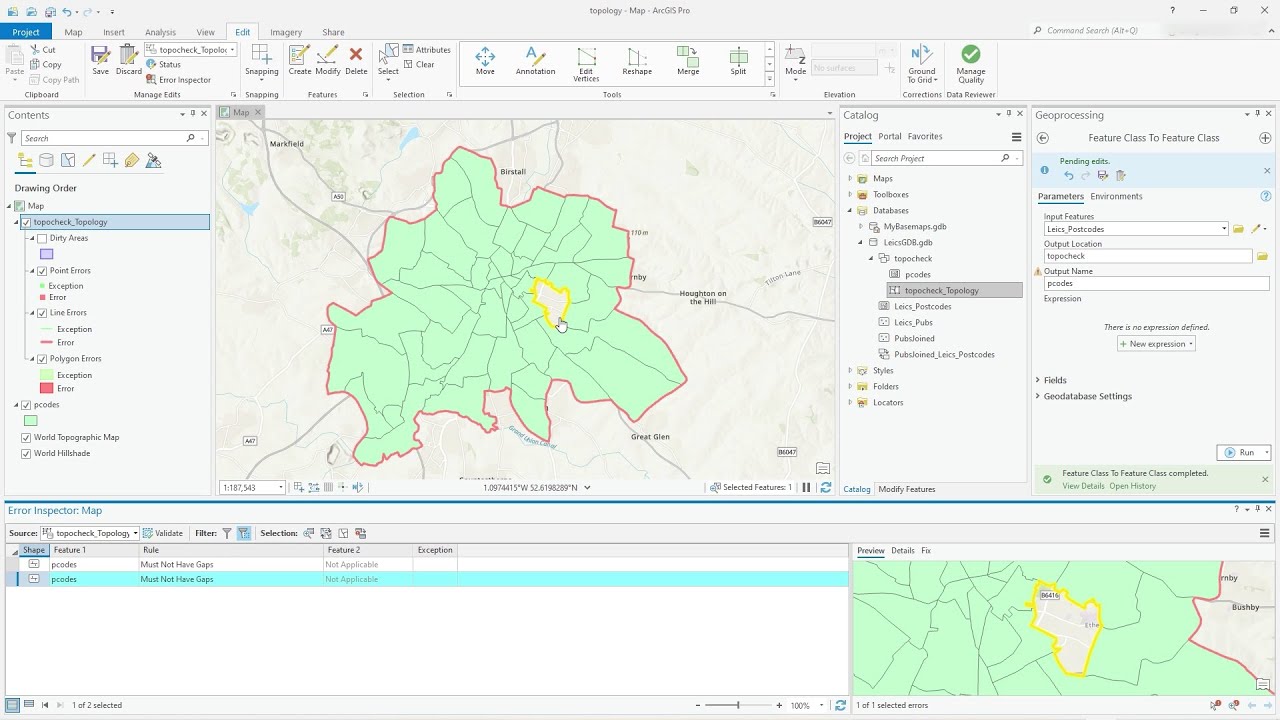1280x720 pixels.
Task: Clear the current selection
Action: [419, 65]
